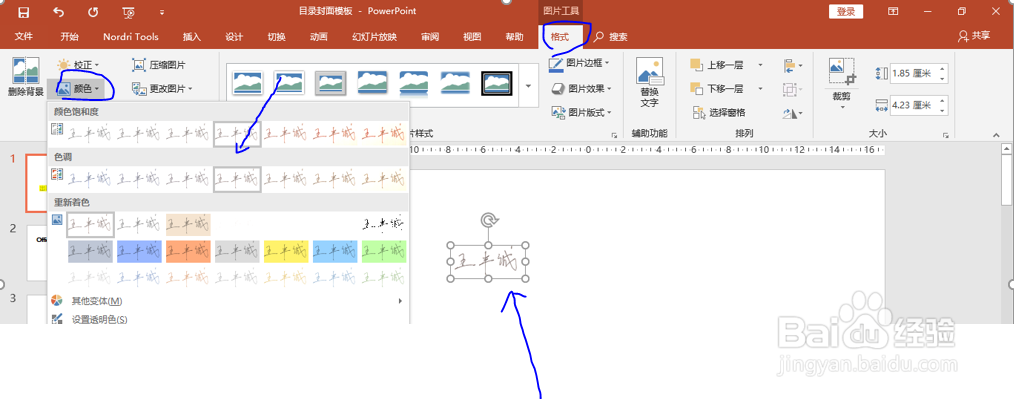This screenshot has height=399, width=1014.
Task: Toggle the 颜色 color dropdown
Action: click(79, 89)
